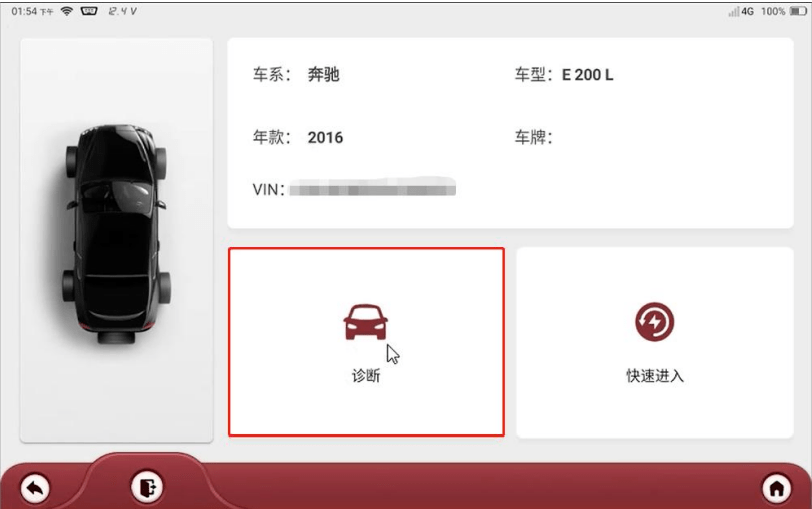Screen dimensions: 812x509
Task: Click the 2.4 V voltage reading
Action: 122,11
